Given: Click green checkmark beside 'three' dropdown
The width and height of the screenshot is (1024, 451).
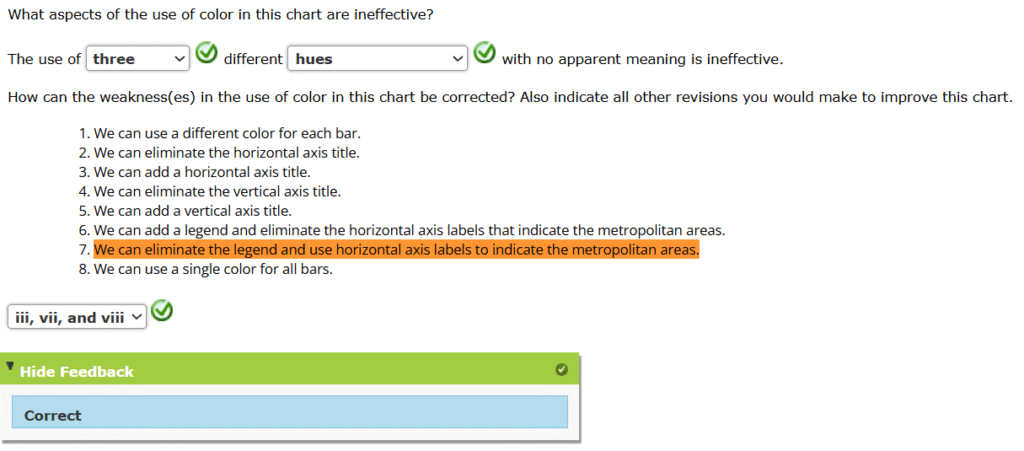Looking at the screenshot, I should tap(207, 54).
